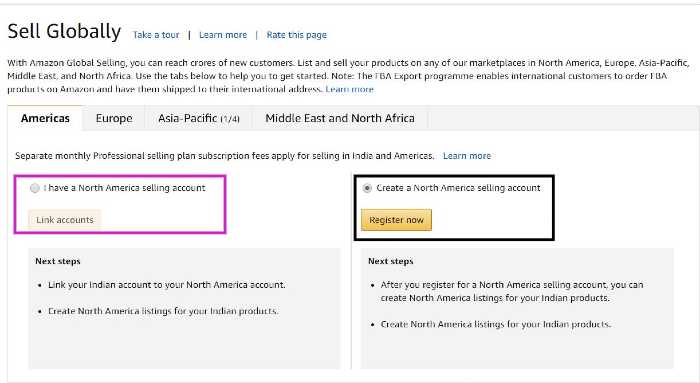Open Middle East and North Africa tab
700x383 pixels.
pos(340,118)
